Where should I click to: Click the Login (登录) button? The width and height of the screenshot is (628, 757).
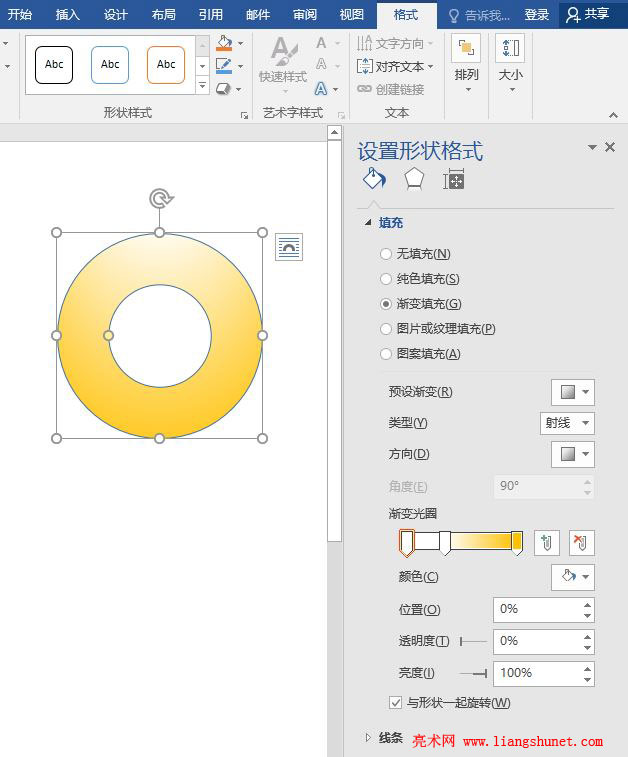536,14
